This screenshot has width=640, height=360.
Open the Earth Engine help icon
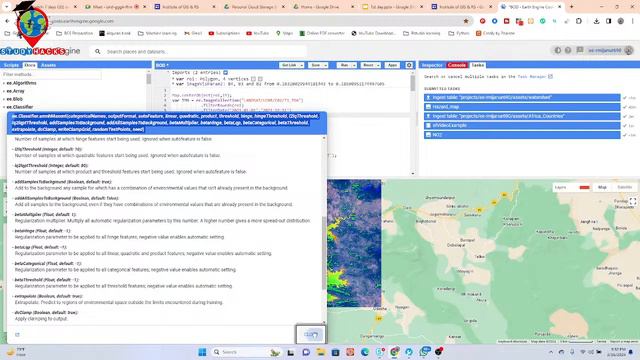click(568, 50)
